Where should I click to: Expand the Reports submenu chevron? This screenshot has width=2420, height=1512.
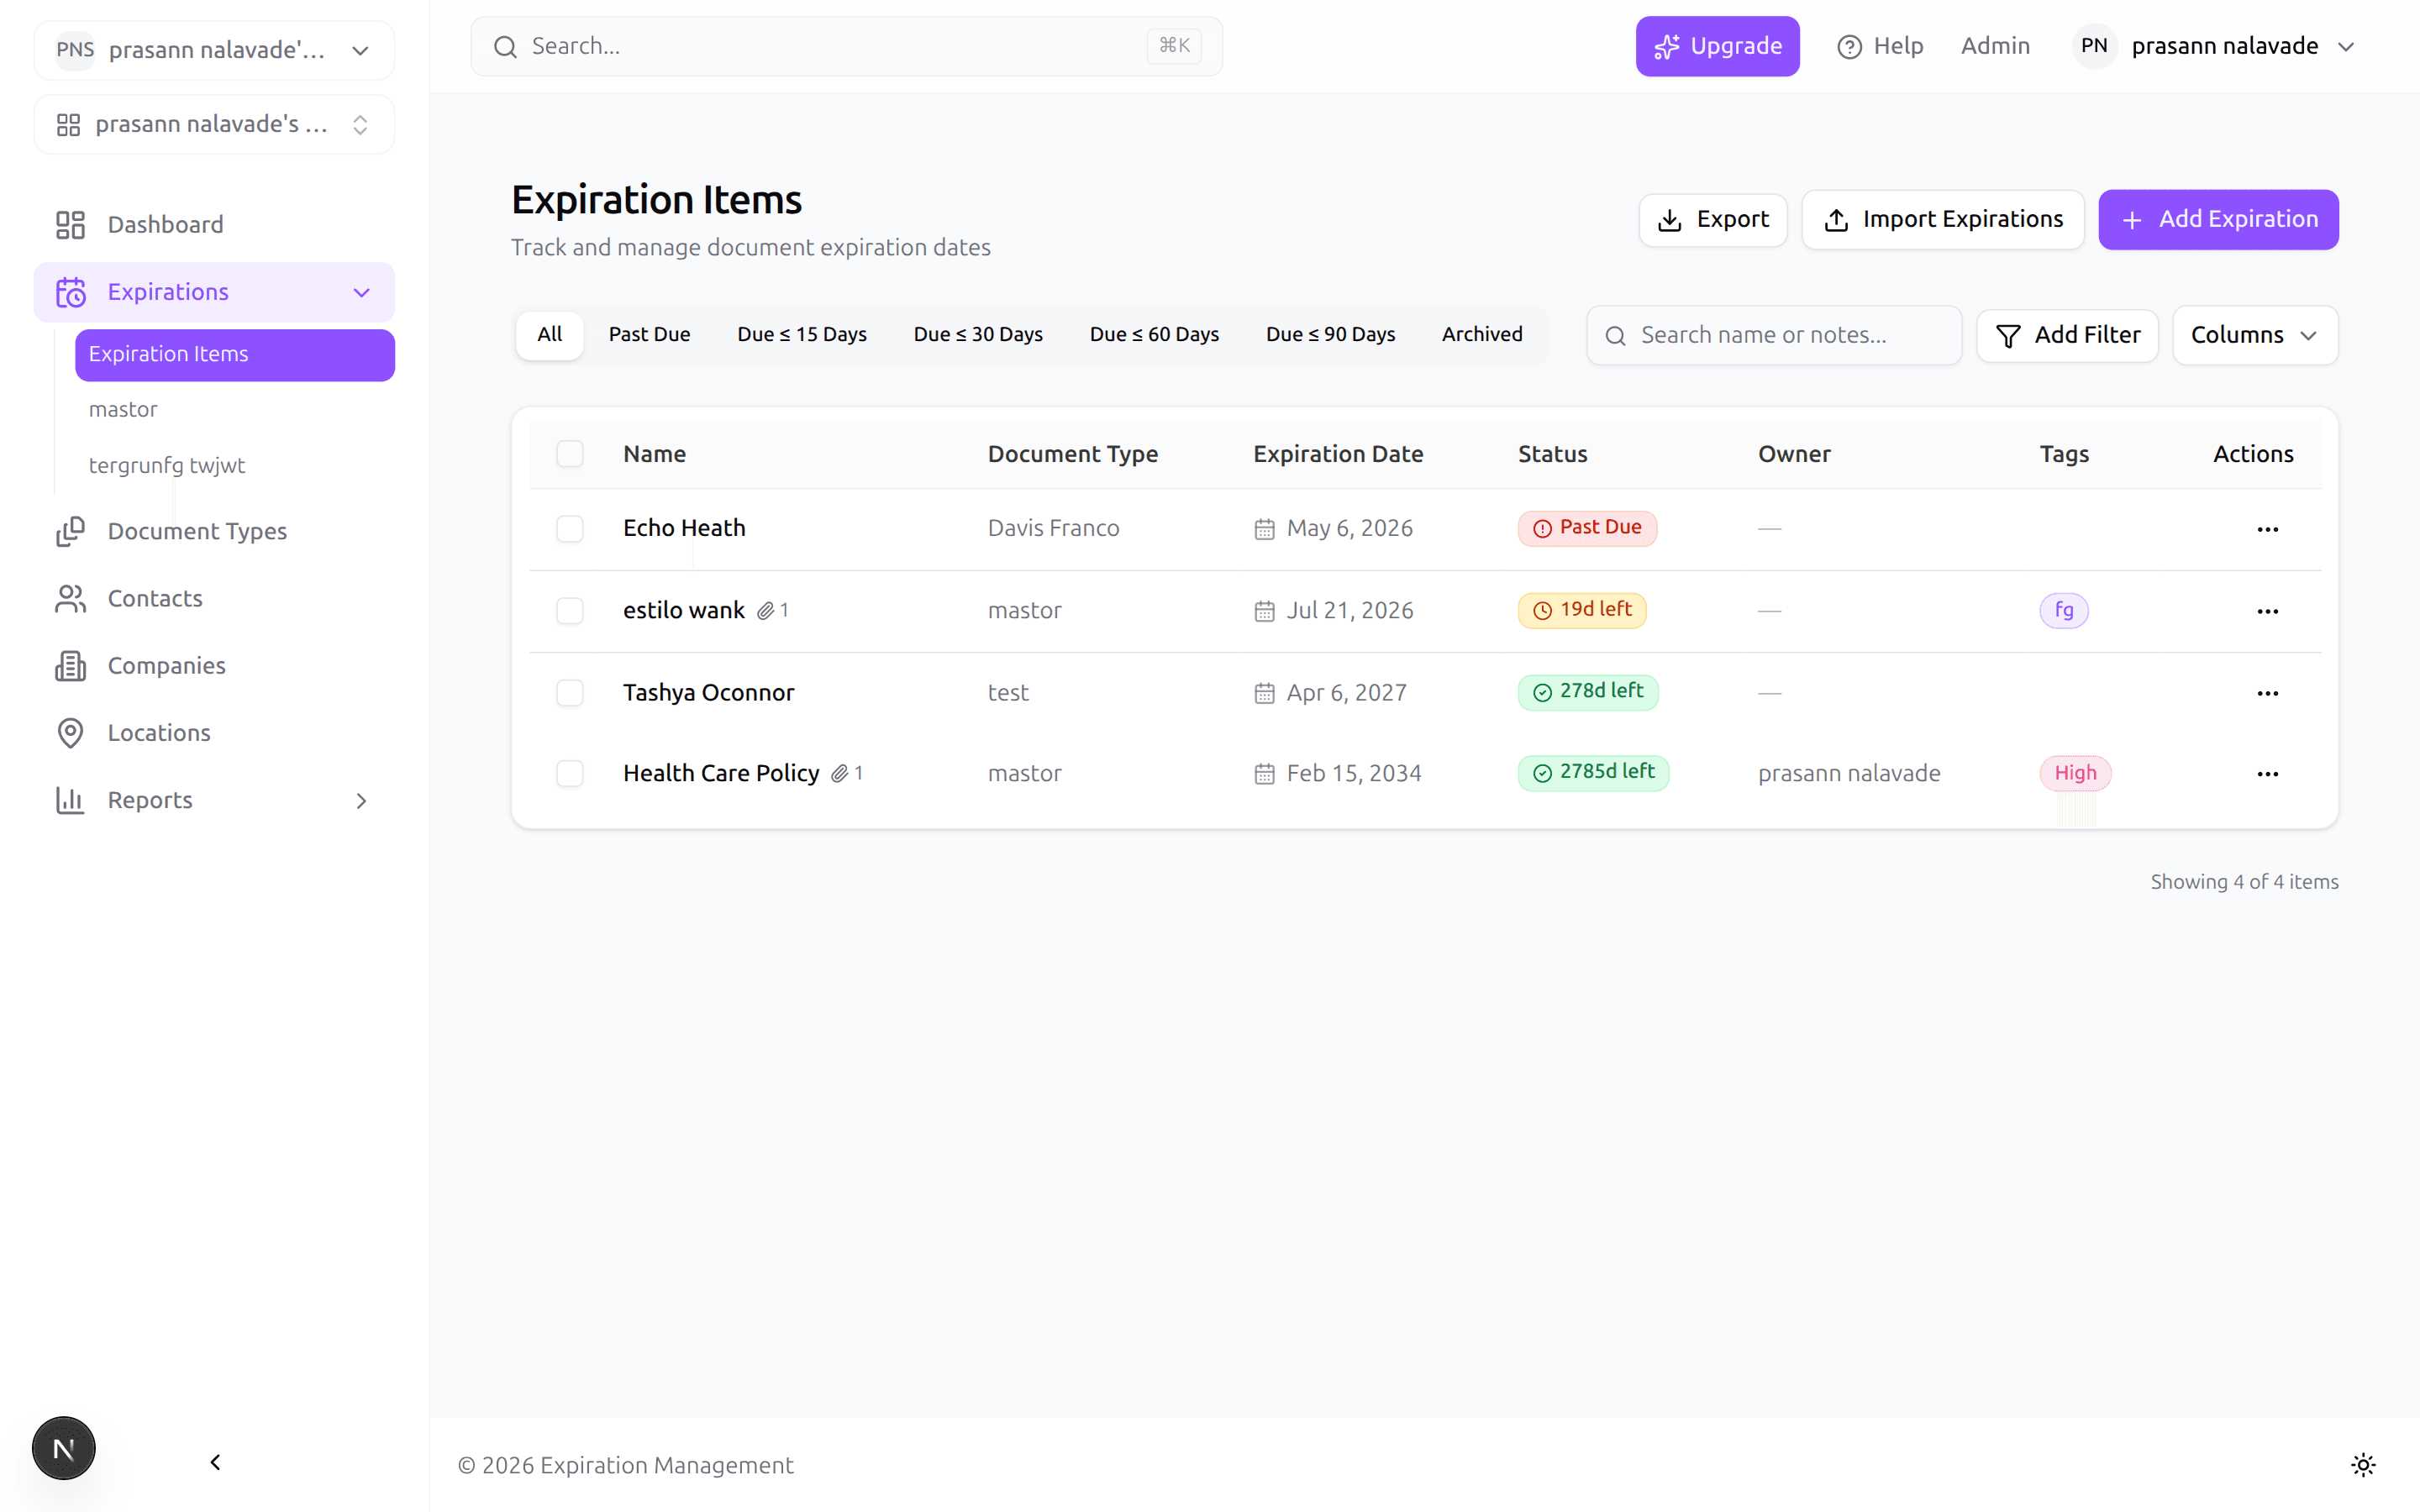(361, 801)
